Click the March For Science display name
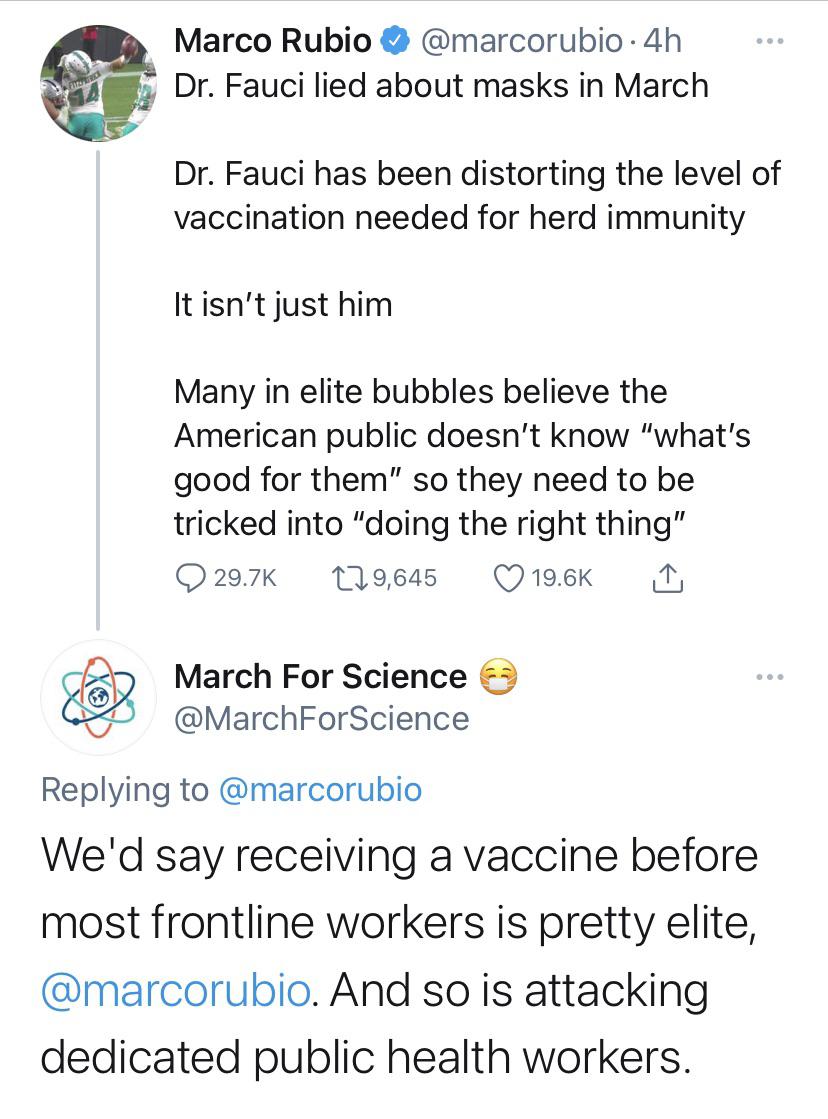Screen dimensions: 828x1119 coord(320,677)
